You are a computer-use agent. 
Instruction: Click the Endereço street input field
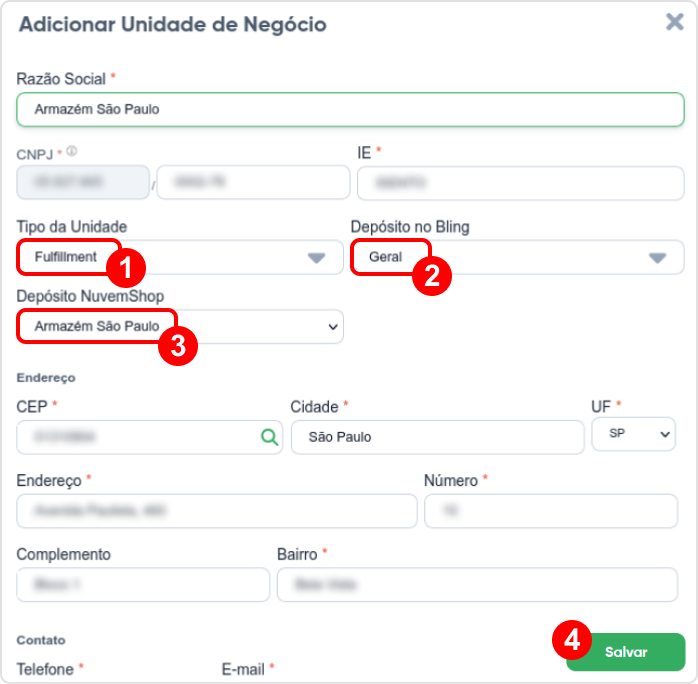tap(217, 511)
